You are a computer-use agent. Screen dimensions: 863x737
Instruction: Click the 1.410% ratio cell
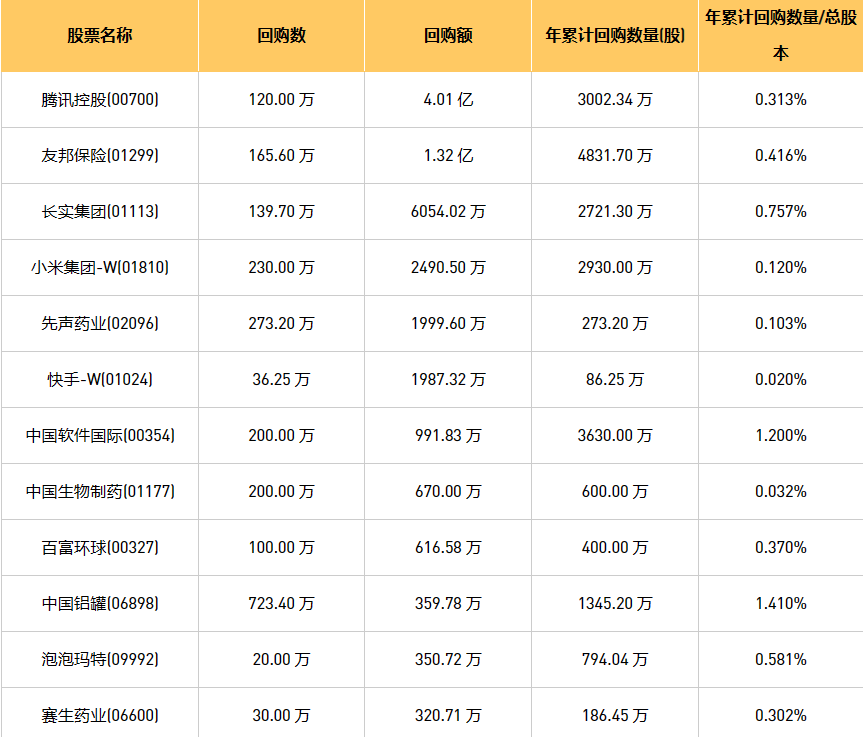click(781, 604)
